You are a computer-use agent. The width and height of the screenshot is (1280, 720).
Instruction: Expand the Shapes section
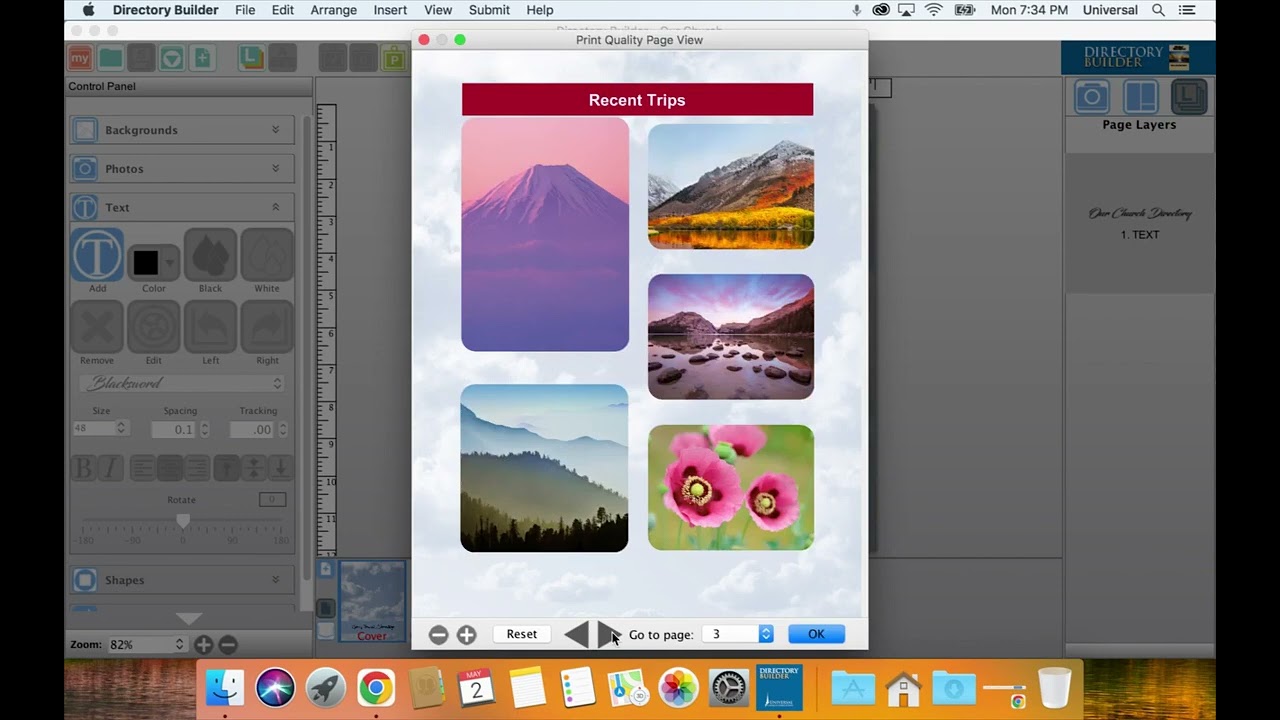[x=275, y=580]
